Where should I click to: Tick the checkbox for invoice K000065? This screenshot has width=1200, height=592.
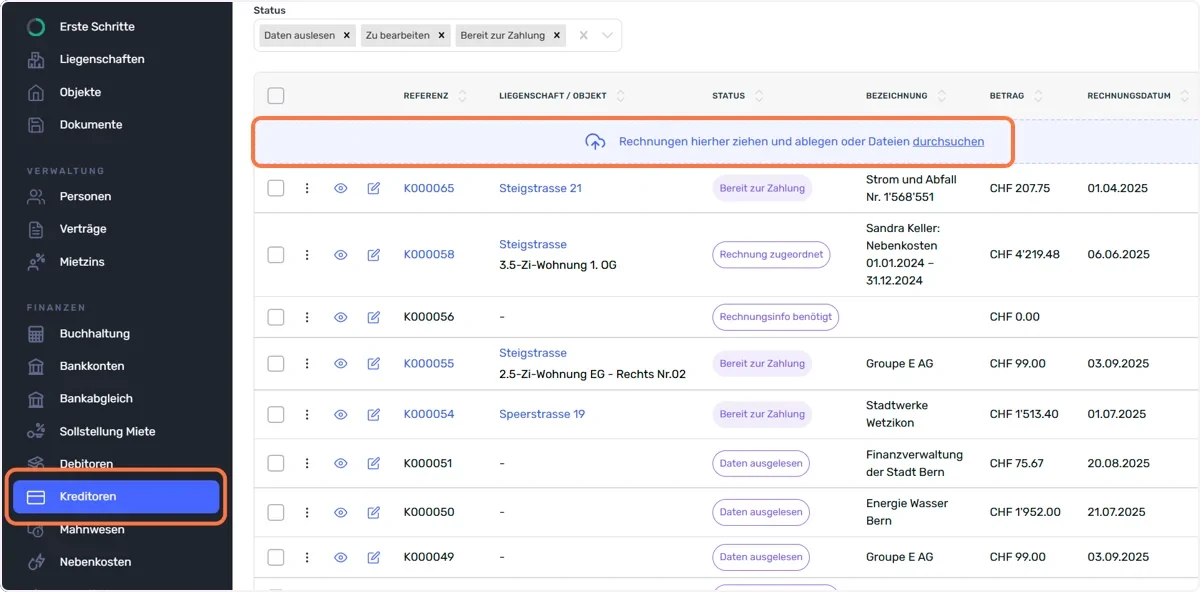pos(276,188)
